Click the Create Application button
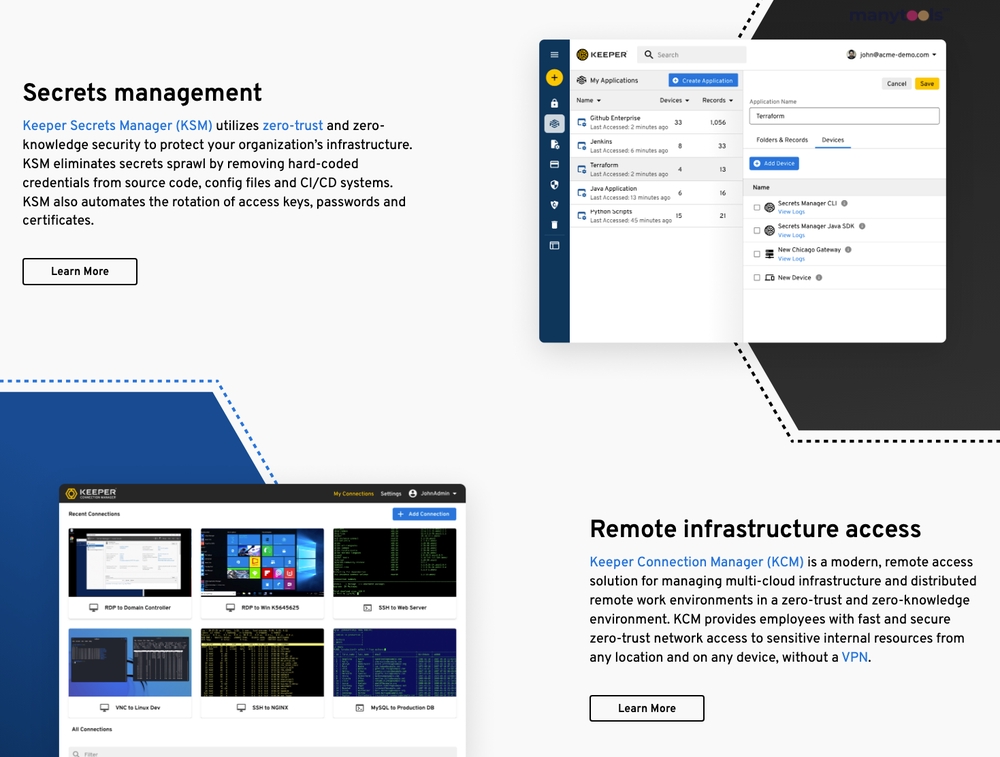This screenshot has width=1000, height=757. 703,80
